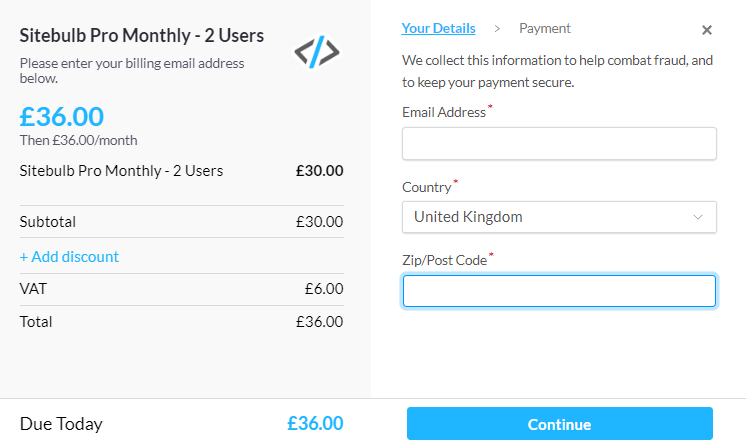
Task: Click the Continue button
Action: pyautogui.click(x=560, y=424)
